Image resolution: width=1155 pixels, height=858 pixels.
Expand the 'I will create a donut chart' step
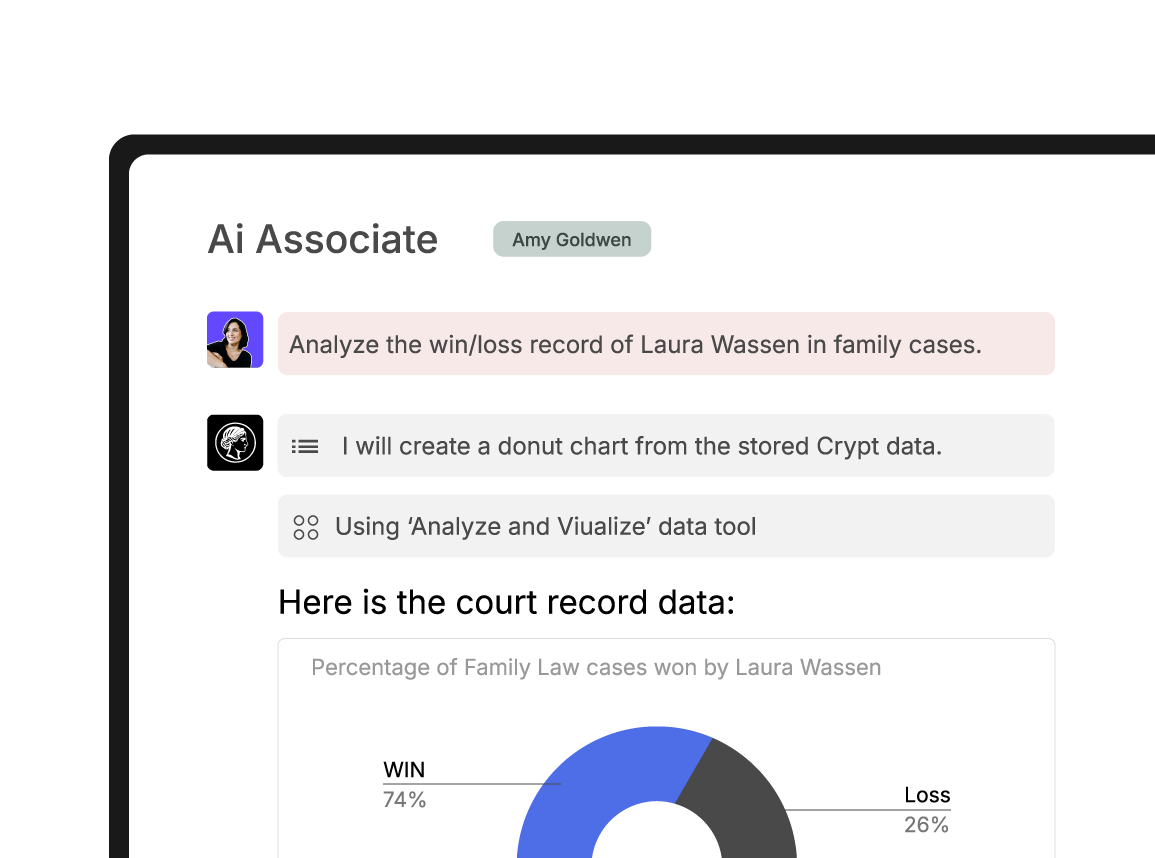666,446
